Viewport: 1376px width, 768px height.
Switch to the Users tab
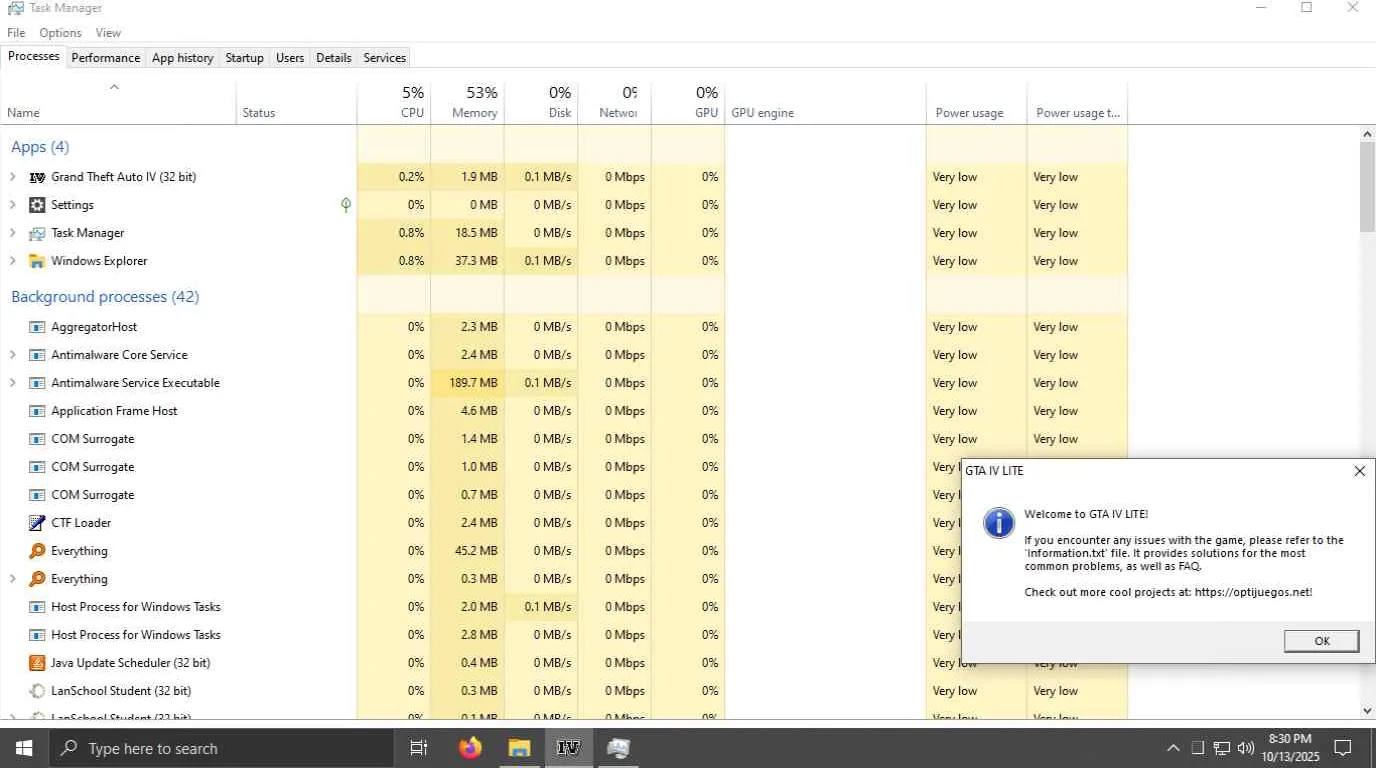tap(290, 58)
